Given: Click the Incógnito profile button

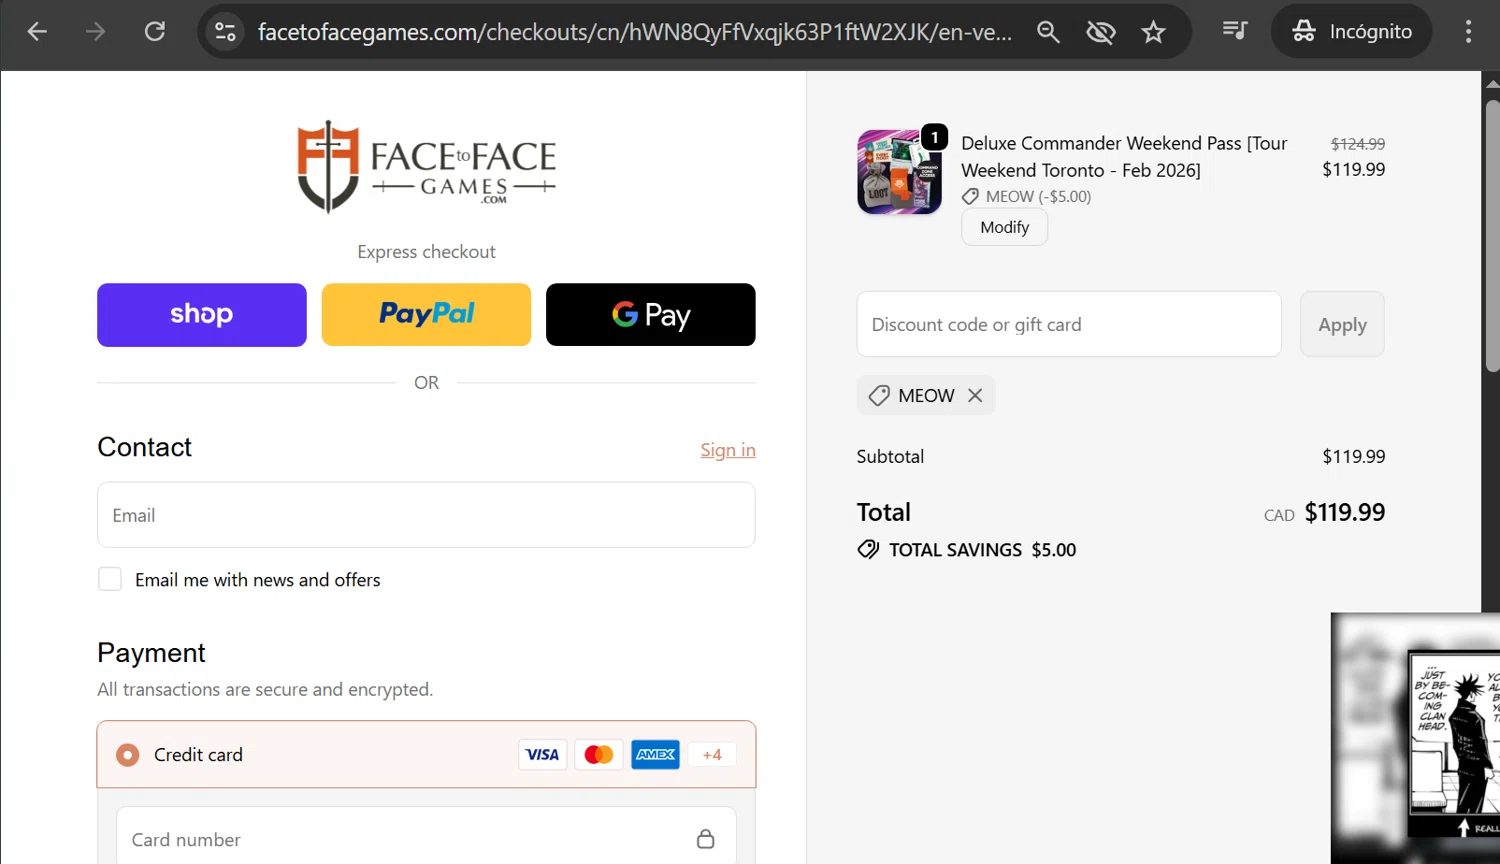Looking at the screenshot, I should (x=1352, y=31).
